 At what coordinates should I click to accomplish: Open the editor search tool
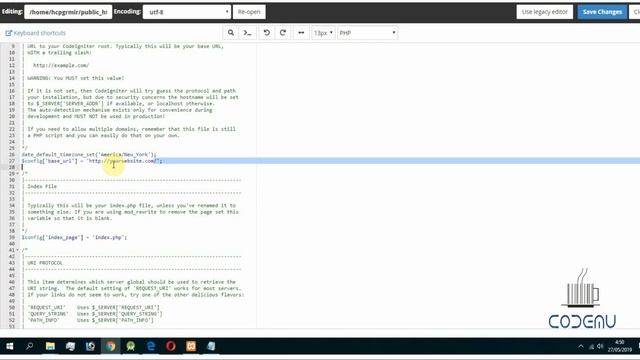pyautogui.click(x=231, y=33)
